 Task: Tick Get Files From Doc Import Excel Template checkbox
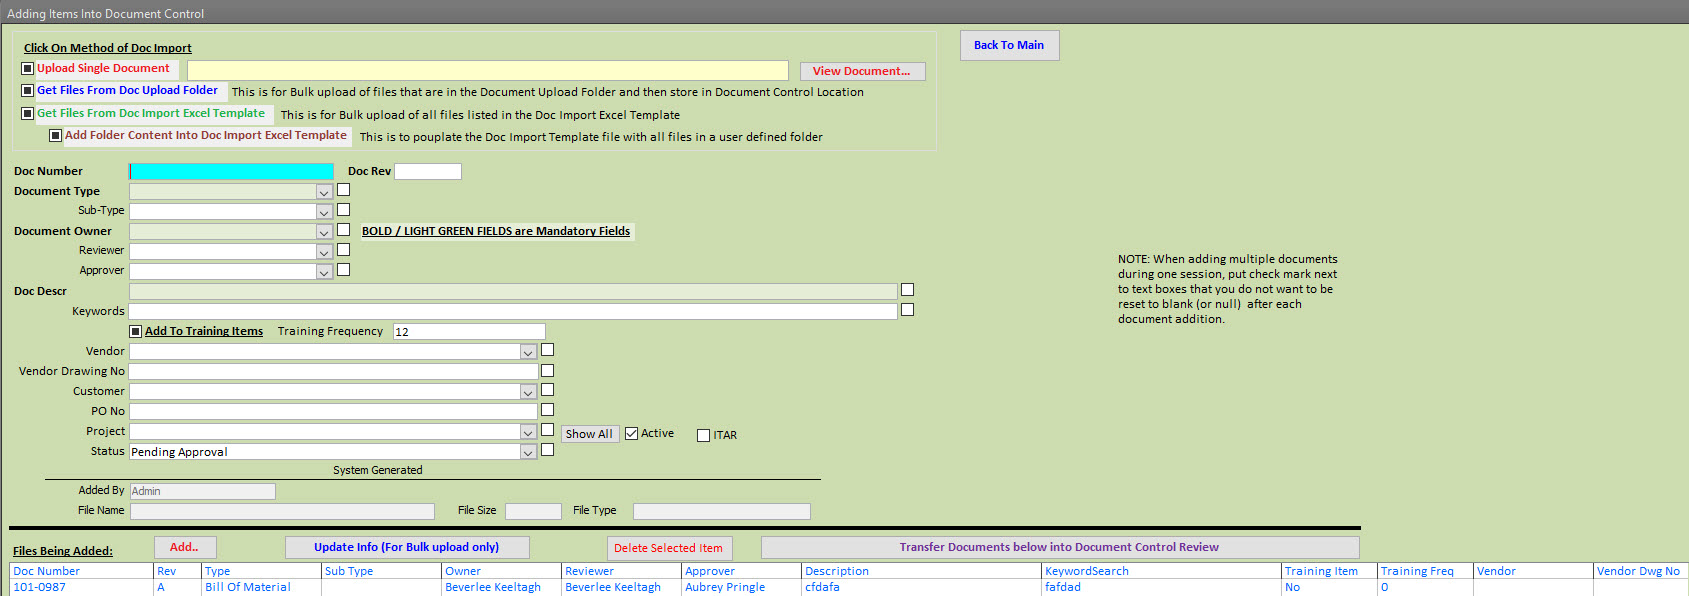[x=28, y=114]
